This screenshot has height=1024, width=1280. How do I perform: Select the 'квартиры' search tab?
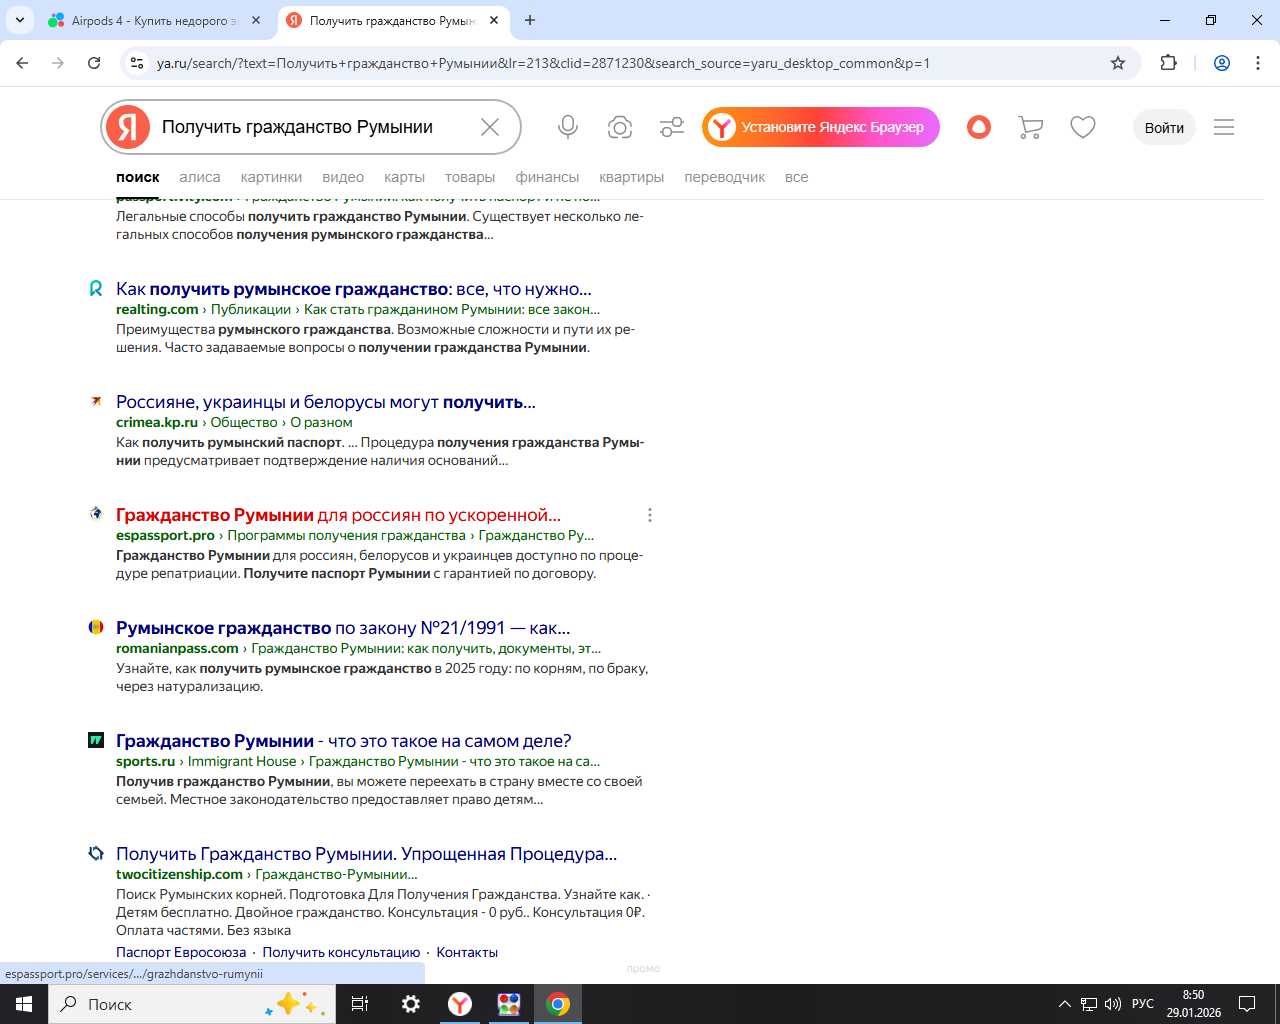pos(631,177)
